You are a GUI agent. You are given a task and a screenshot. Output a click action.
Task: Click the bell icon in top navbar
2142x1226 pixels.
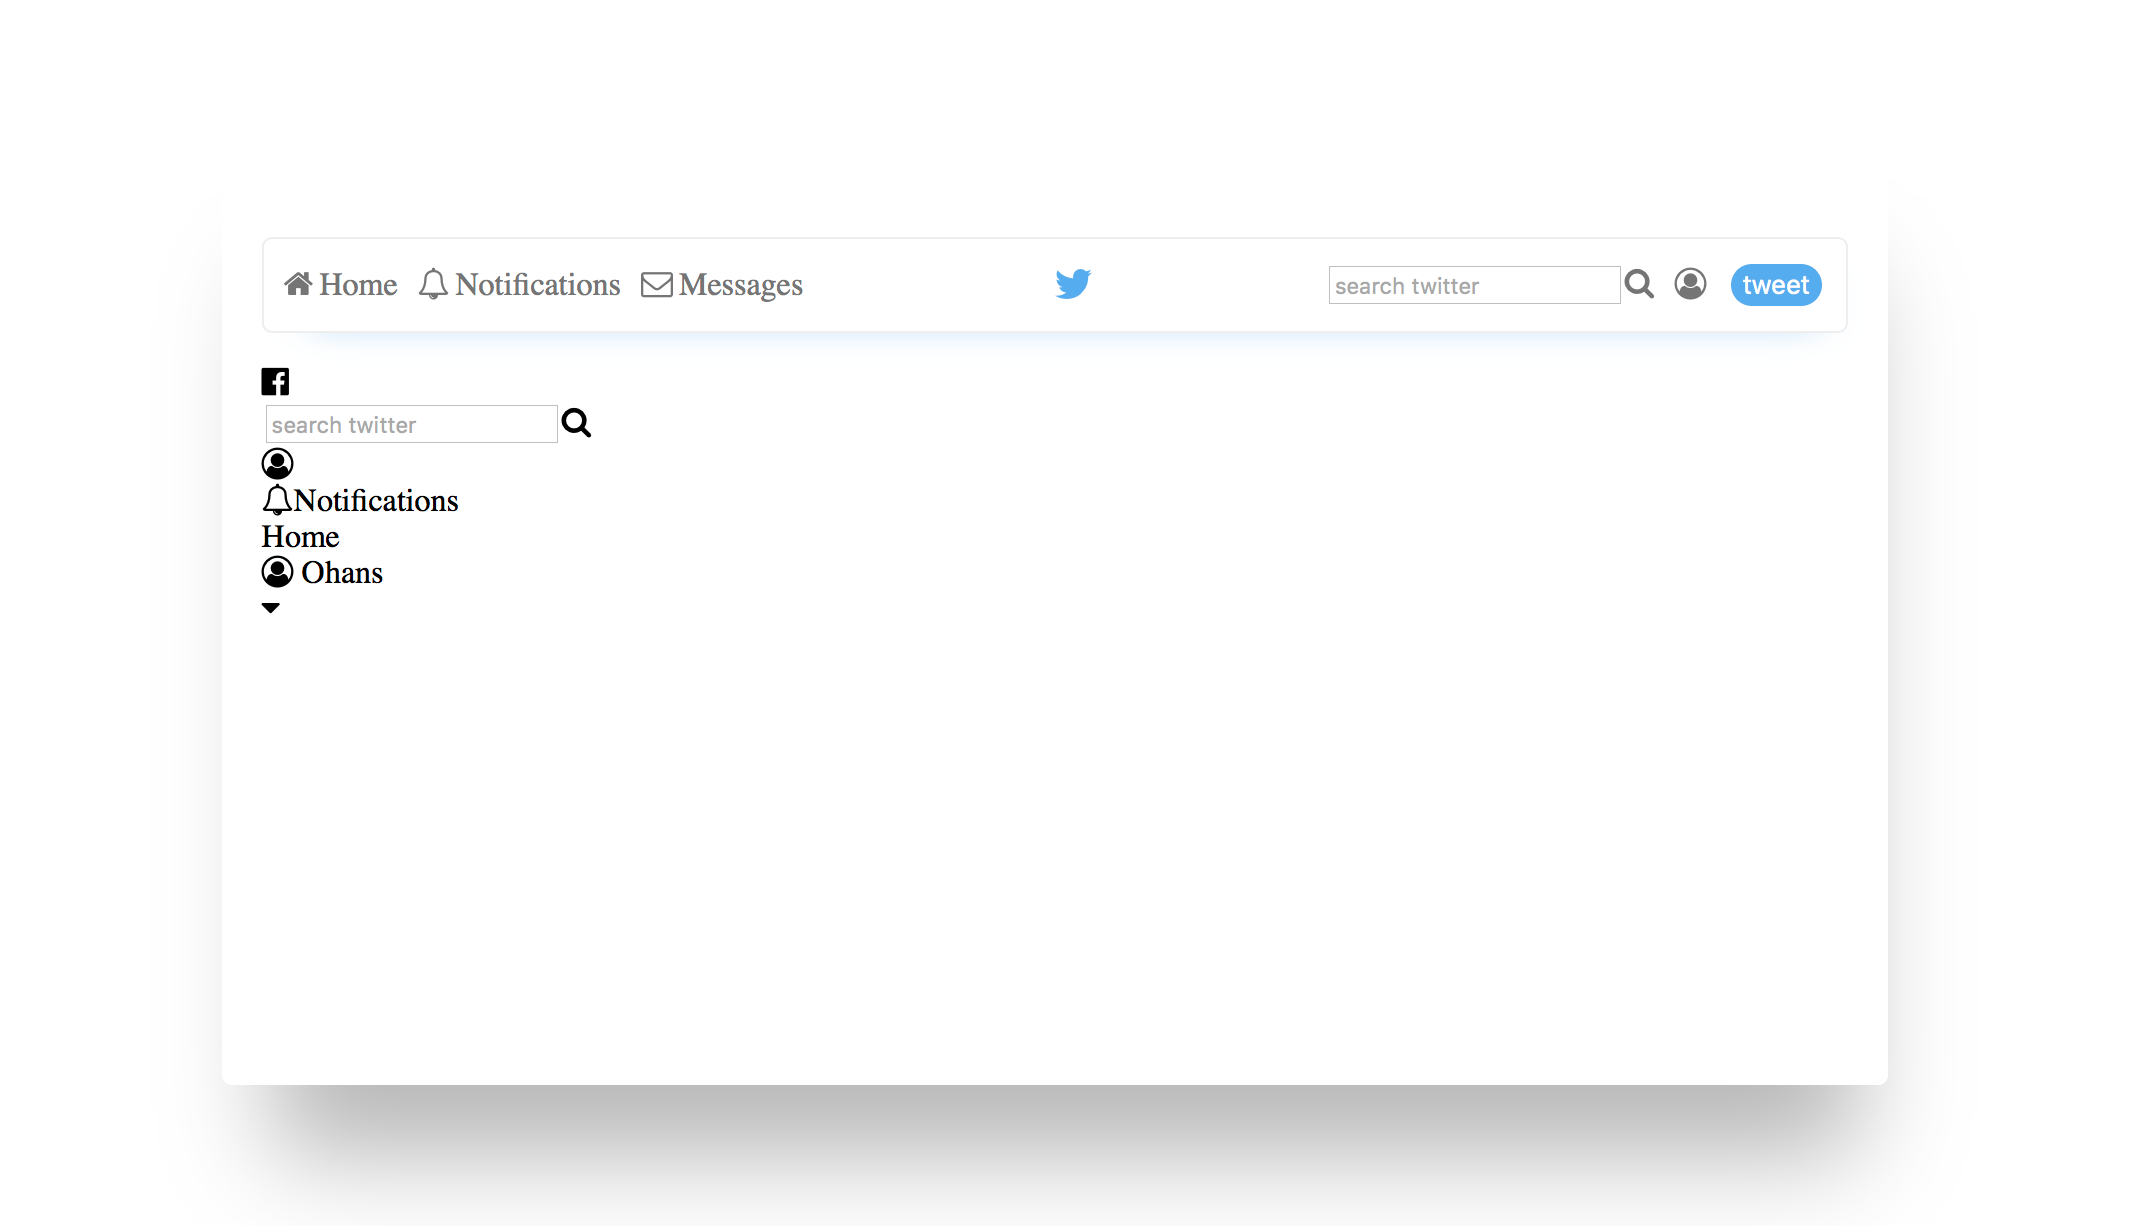coord(433,284)
